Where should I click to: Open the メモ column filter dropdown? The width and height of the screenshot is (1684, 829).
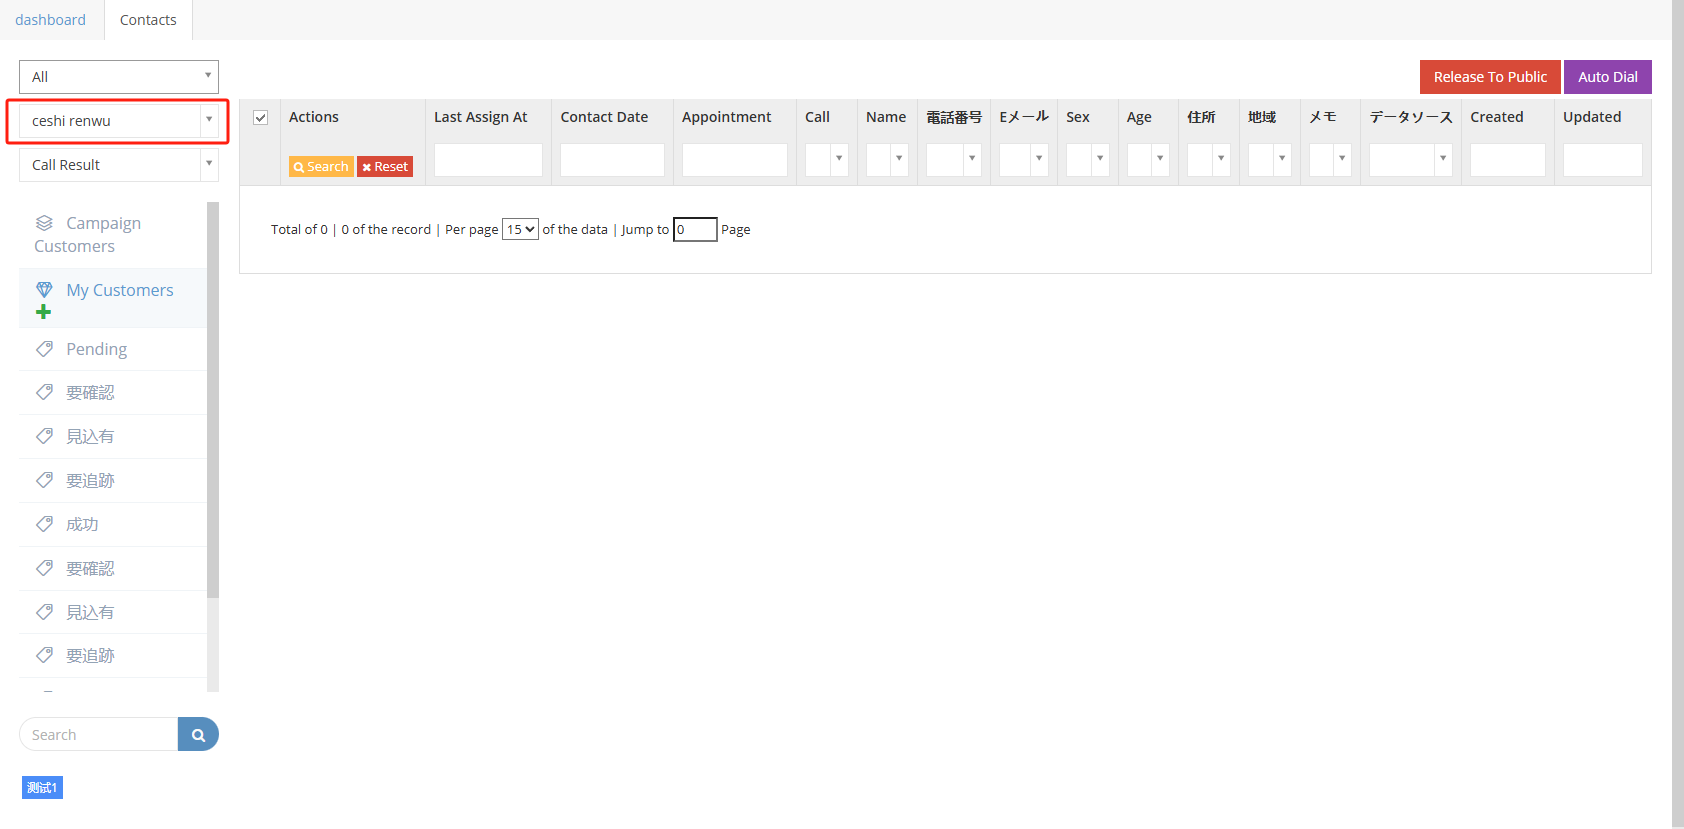(1330, 159)
